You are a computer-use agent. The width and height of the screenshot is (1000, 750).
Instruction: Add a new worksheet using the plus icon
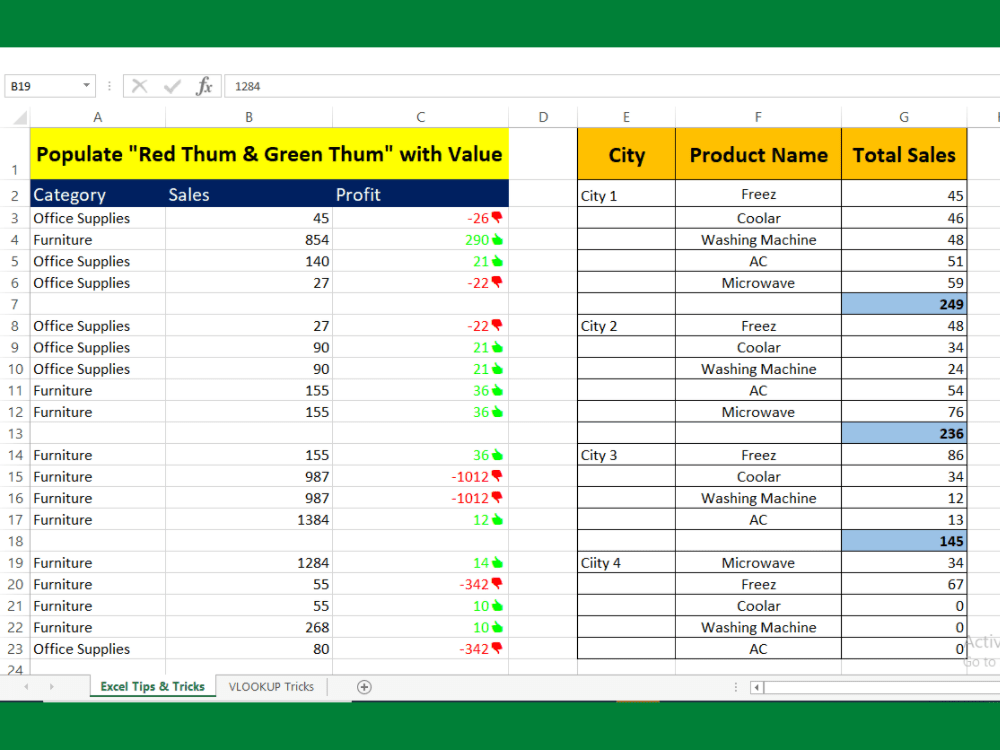tap(364, 687)
